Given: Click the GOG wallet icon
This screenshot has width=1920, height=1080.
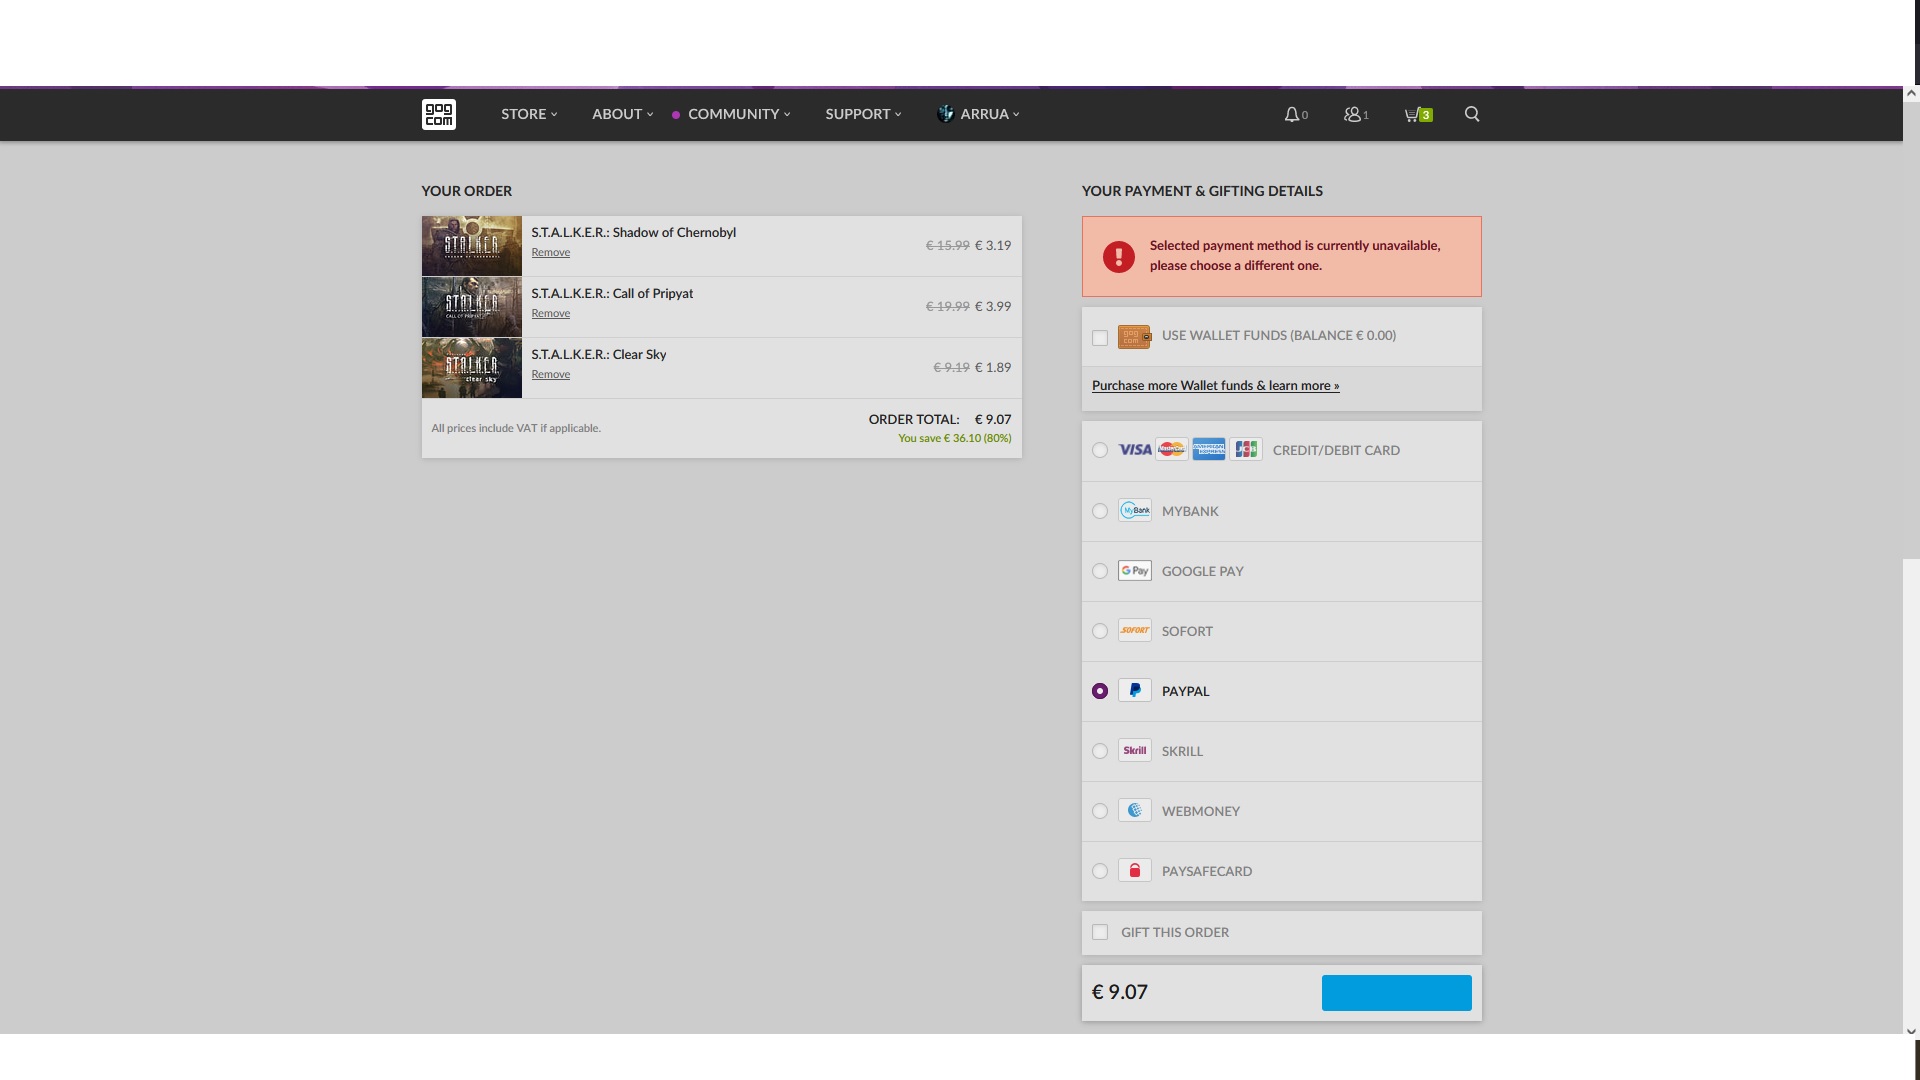Looking at the screenshot, I should point(1135,337).
